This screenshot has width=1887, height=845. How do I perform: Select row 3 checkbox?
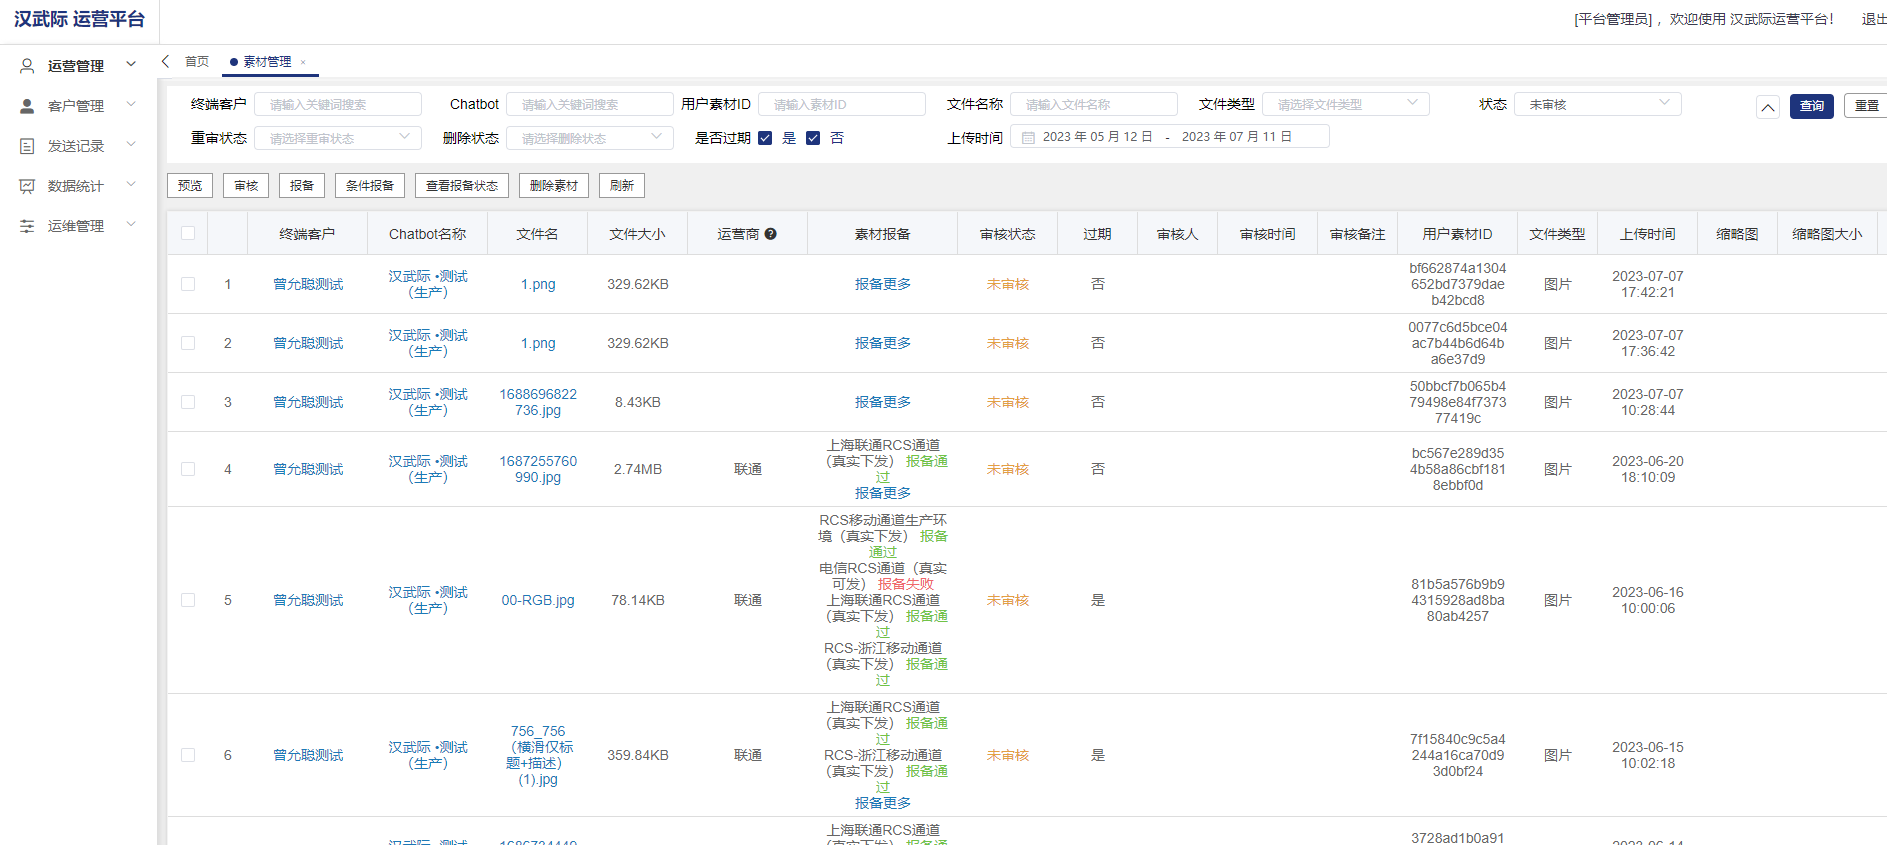pyautogui.click(x=188, y=402)
